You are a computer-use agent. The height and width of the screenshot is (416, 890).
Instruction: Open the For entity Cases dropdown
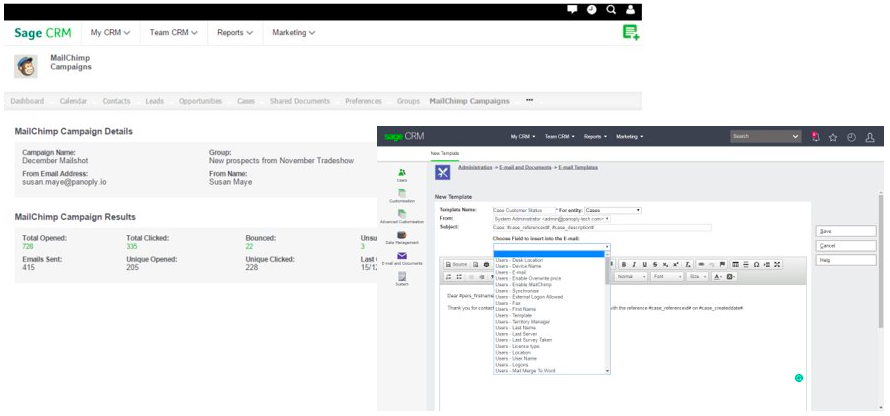pyautogui.click(x=613, y=210)
